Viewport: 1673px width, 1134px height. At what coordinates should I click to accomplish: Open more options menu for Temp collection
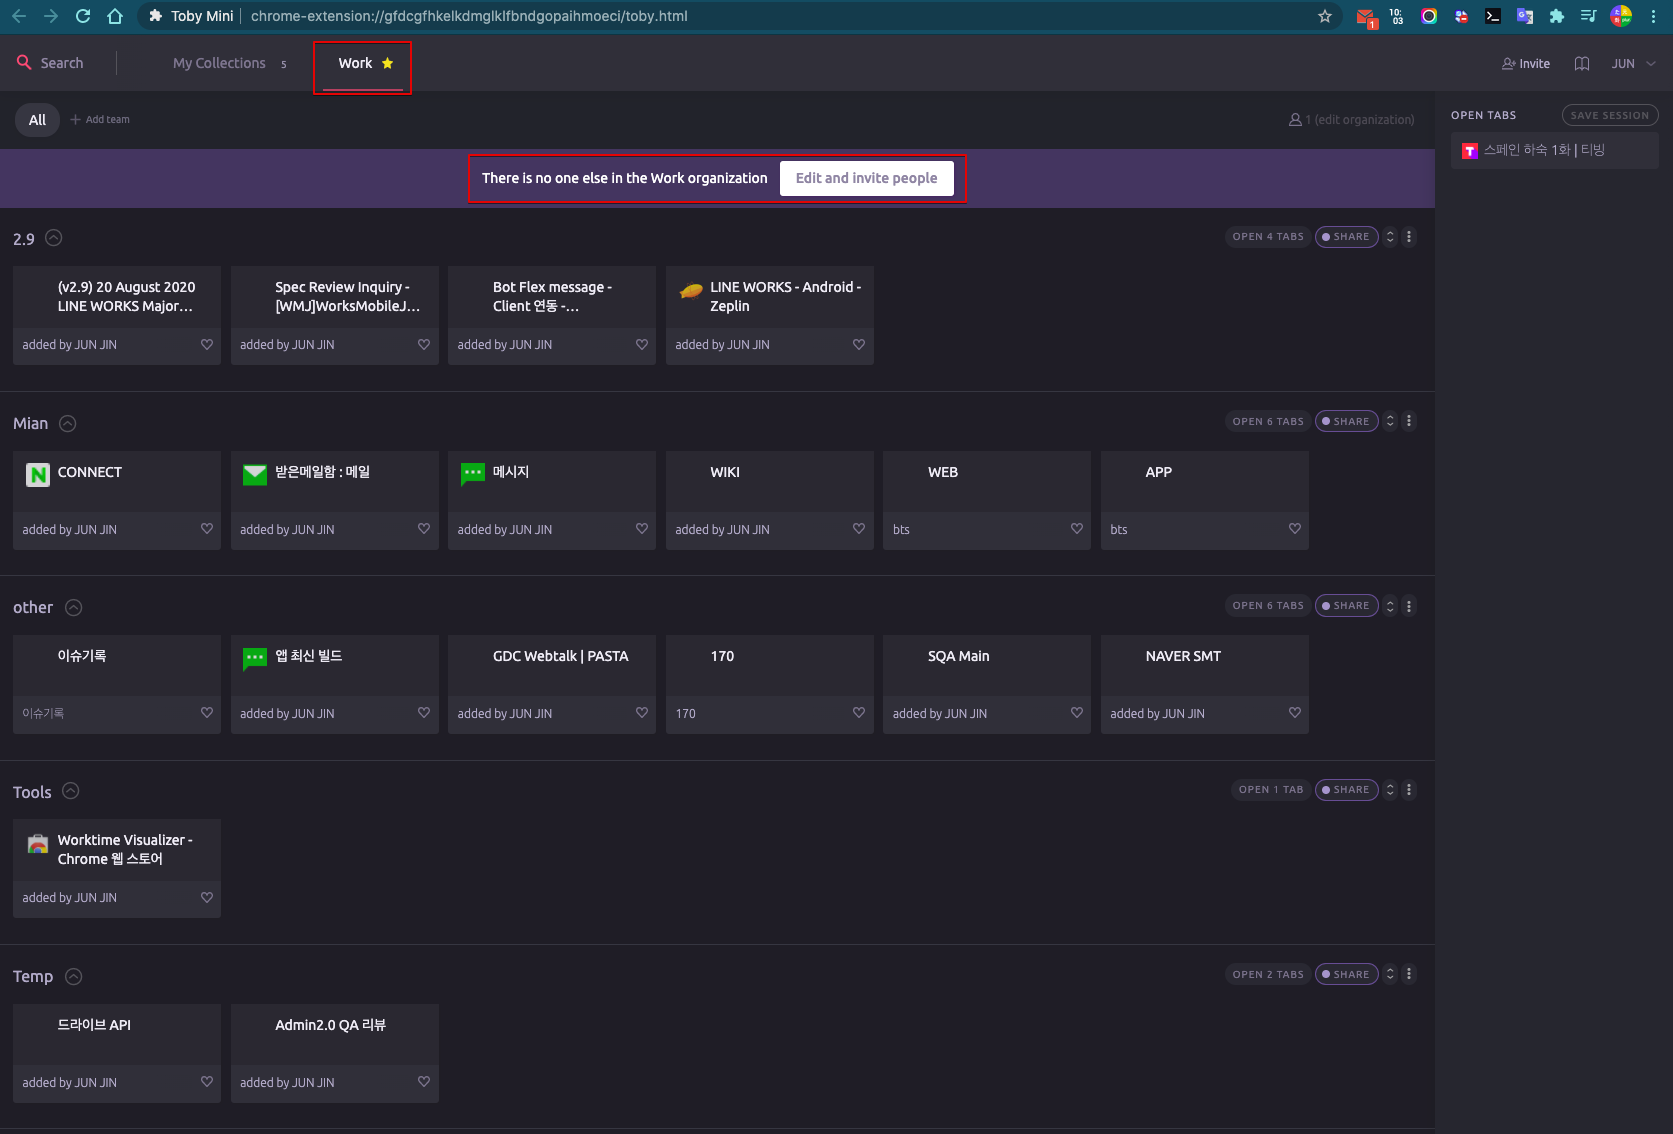pyautogui.click(x=1409, y=975)
